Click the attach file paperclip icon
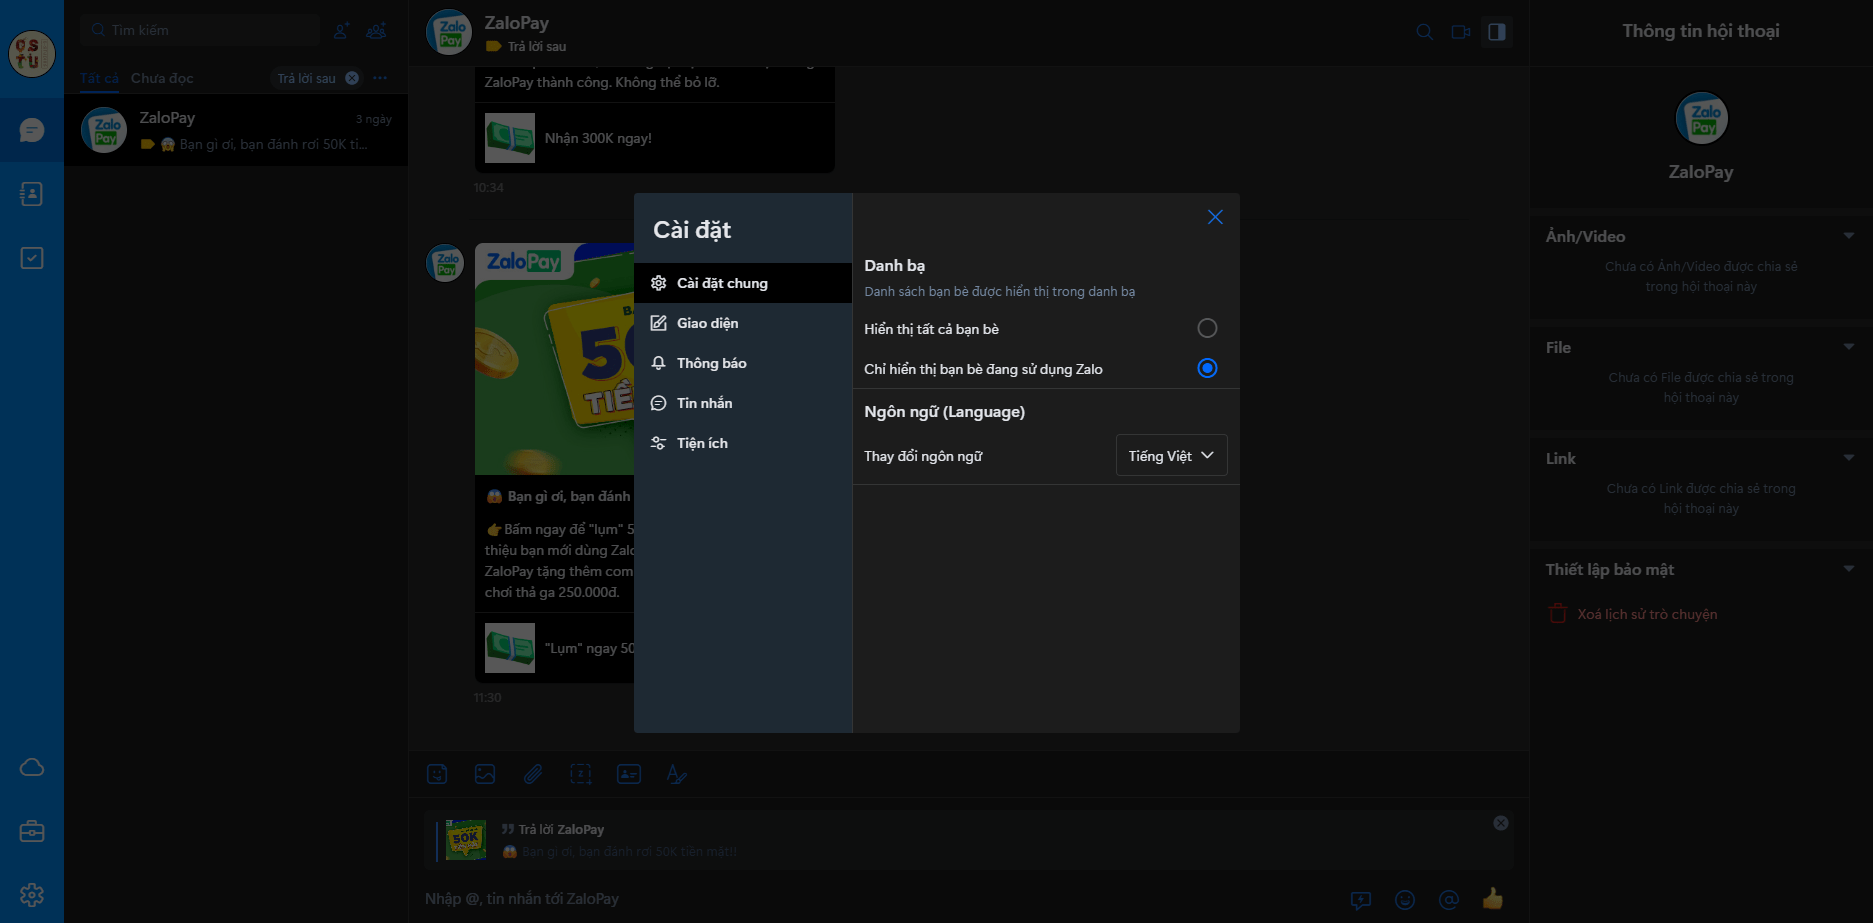1873x923 pixels. (533, 774)
